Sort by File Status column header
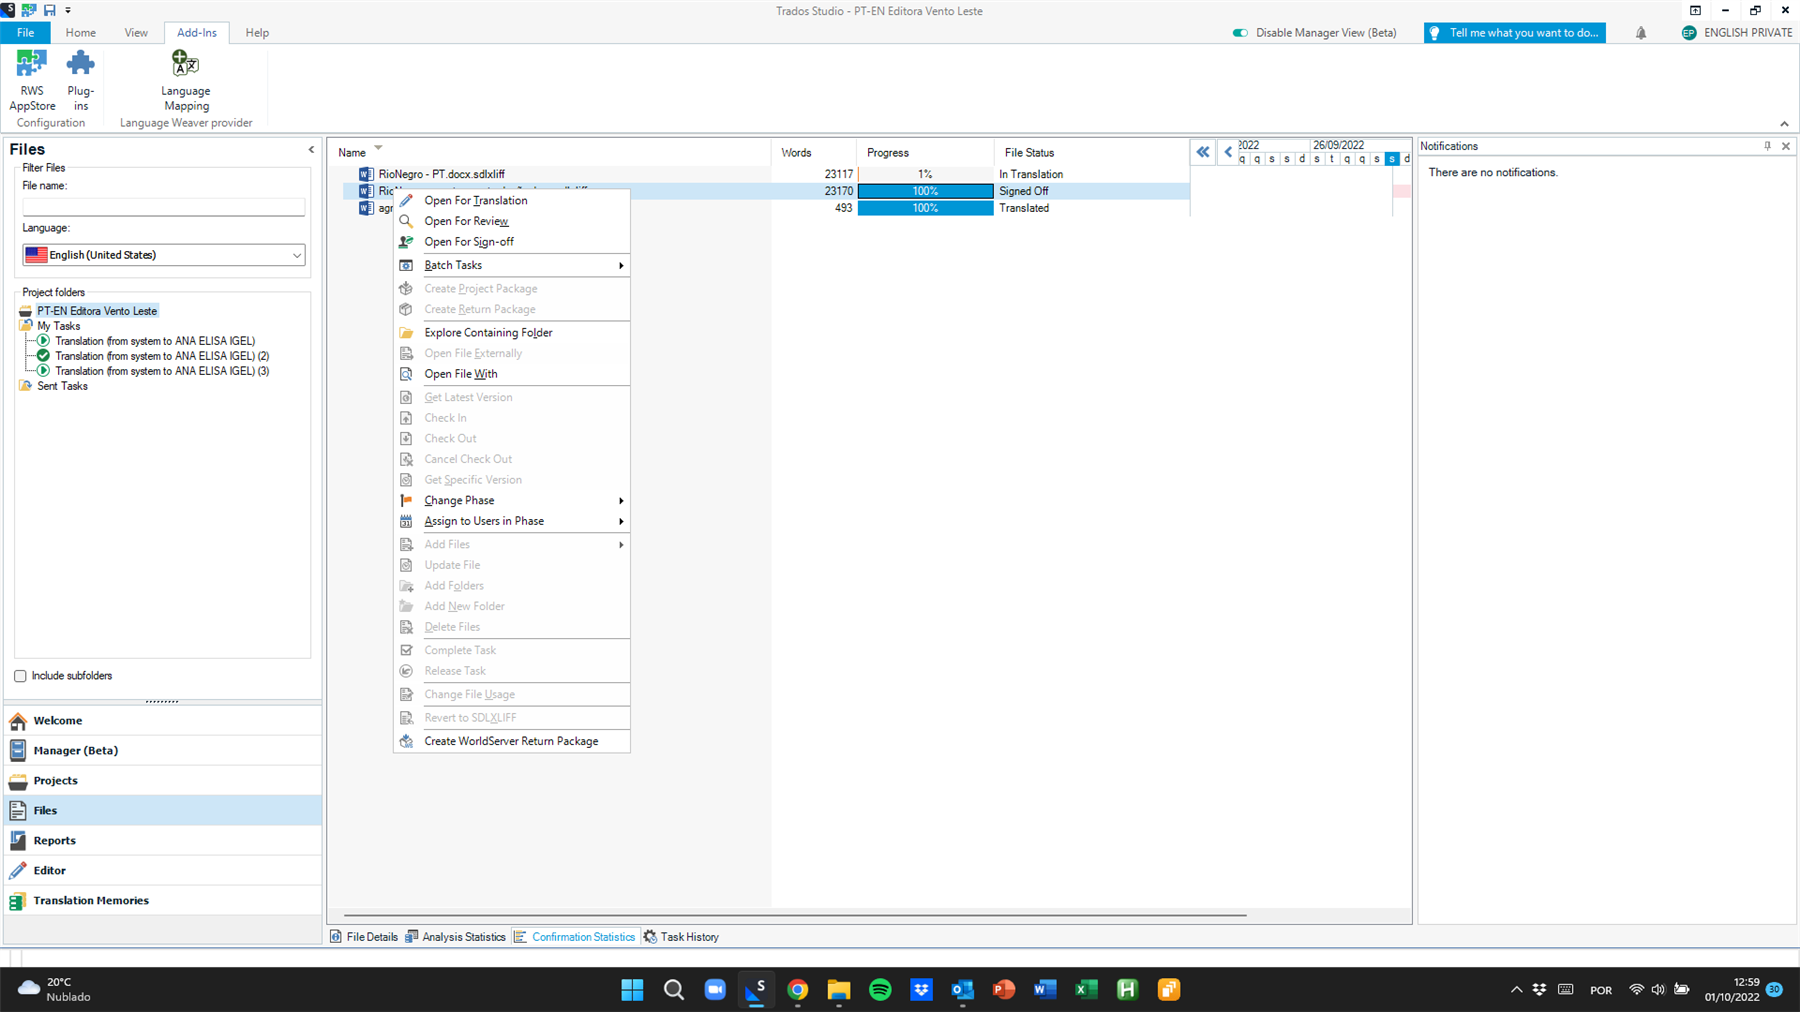The width and height of the screenshot is (1800, 1012). tap(1029, 153)
